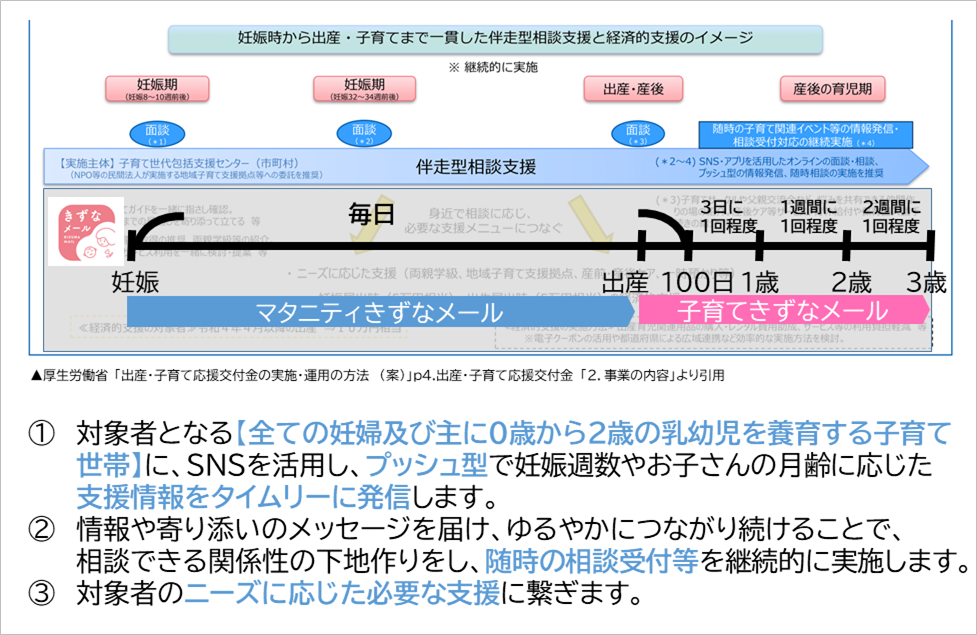Select the 妊娠 timeline start label
Image resolution: width=977 pixels, height=635 pixels.
tap(135, 281)
